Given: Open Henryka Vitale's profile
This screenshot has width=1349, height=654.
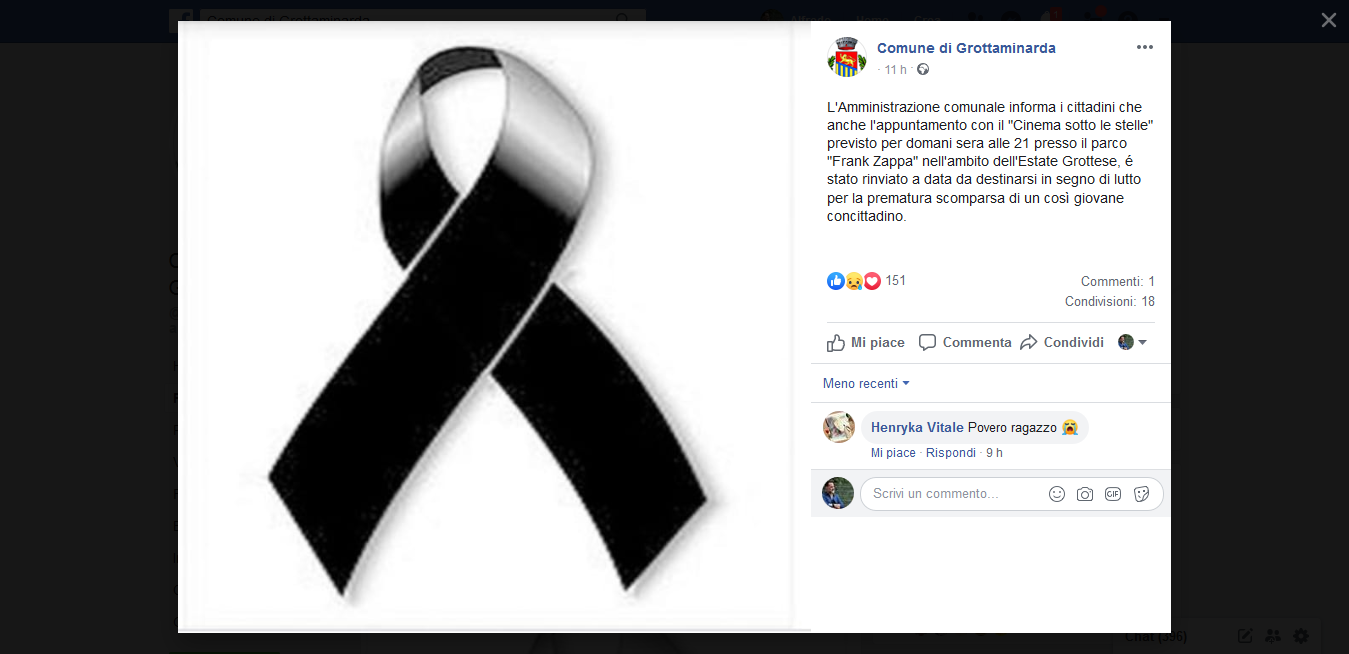Looking at the screenshot, I should coord(917,427).
